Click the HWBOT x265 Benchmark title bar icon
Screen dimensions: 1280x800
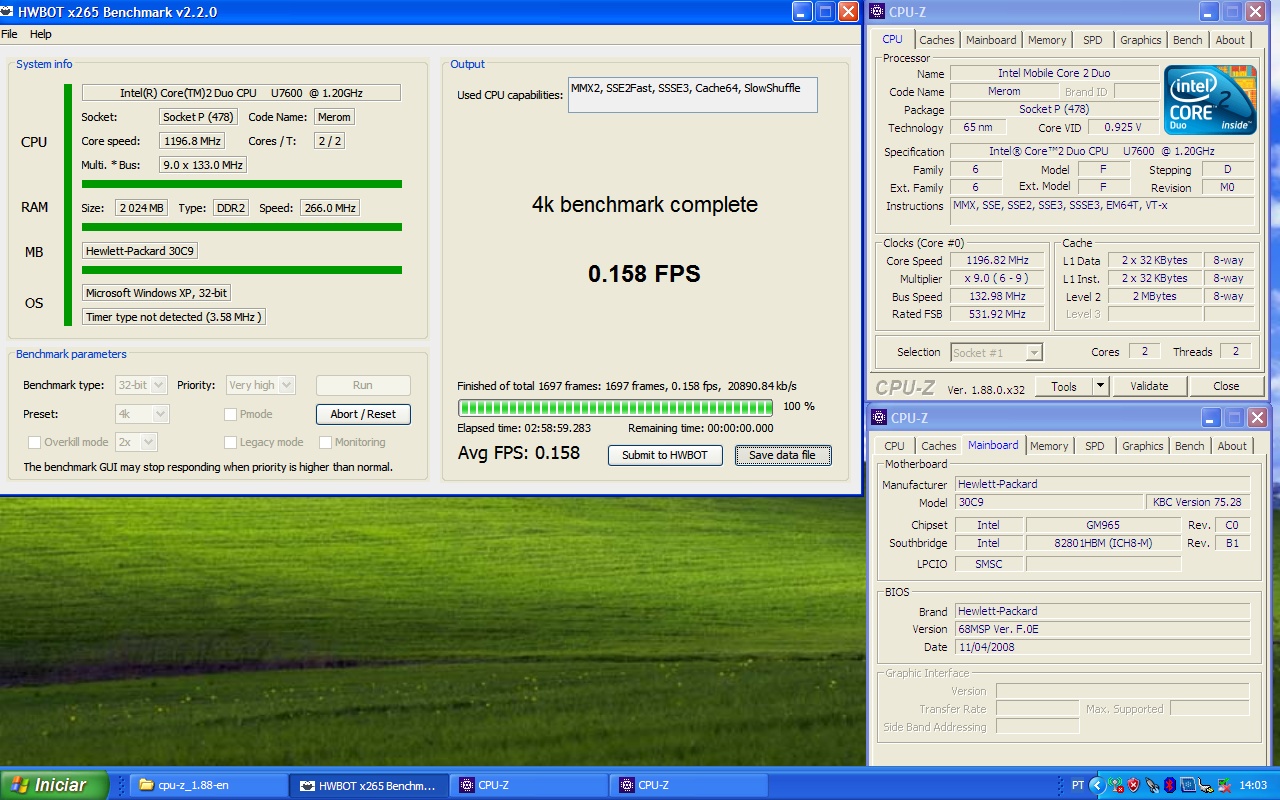pos(8,12)
